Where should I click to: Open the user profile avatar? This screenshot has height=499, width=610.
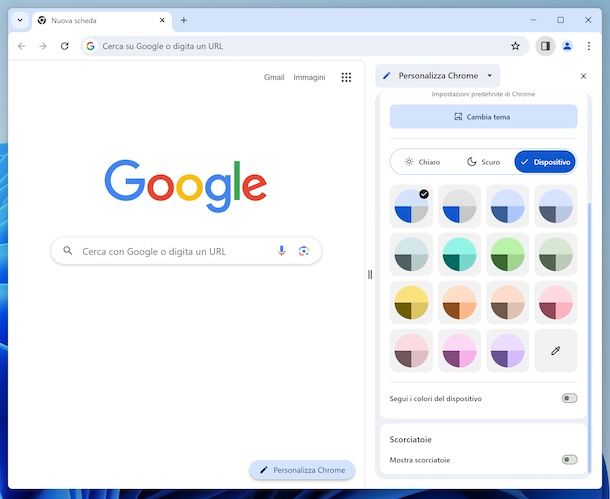[x=567, y=46]
